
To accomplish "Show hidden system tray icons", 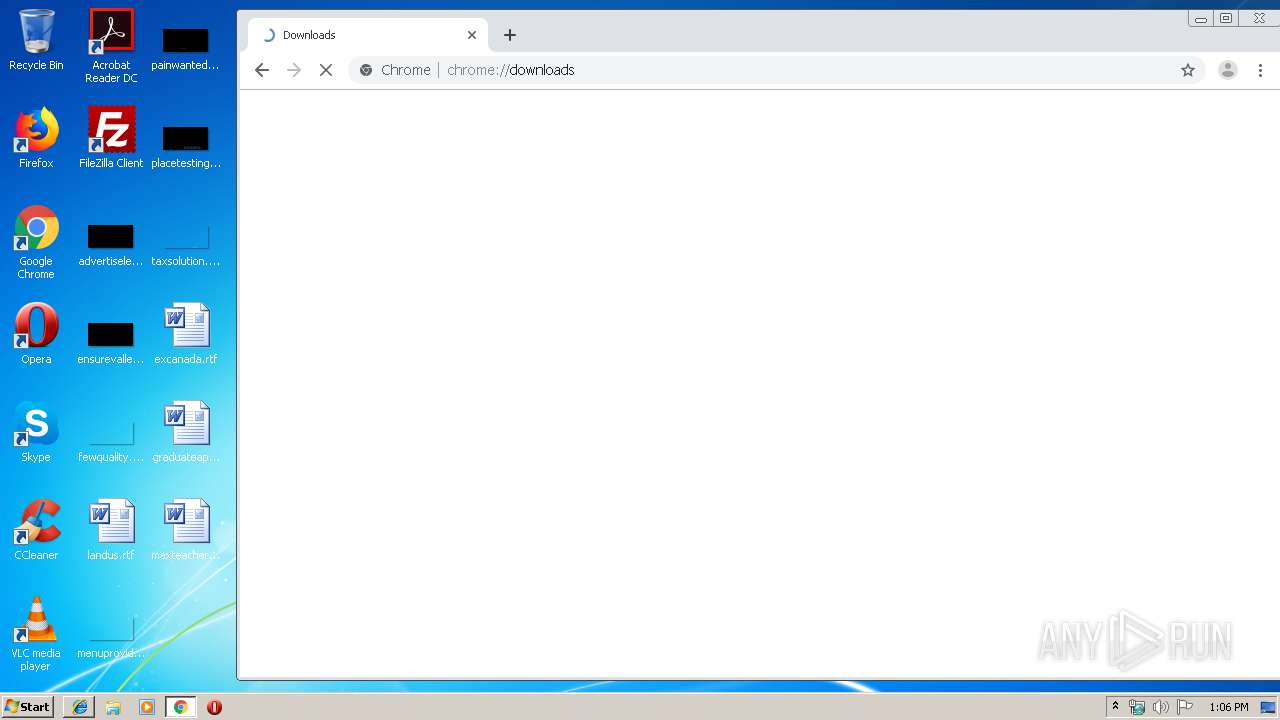I will click(1116, 707).
